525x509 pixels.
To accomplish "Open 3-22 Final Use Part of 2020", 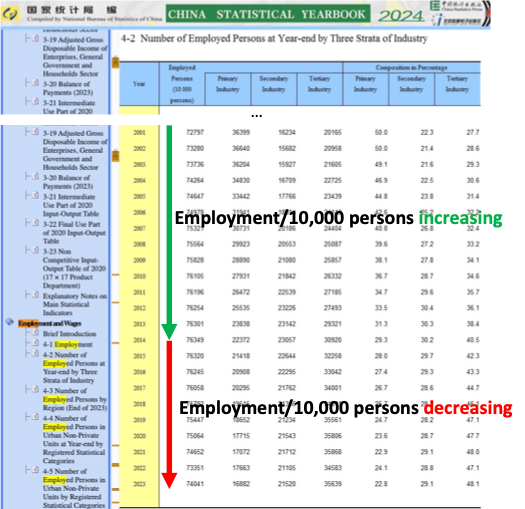I will pyautogui.click(x=74, y=232).
